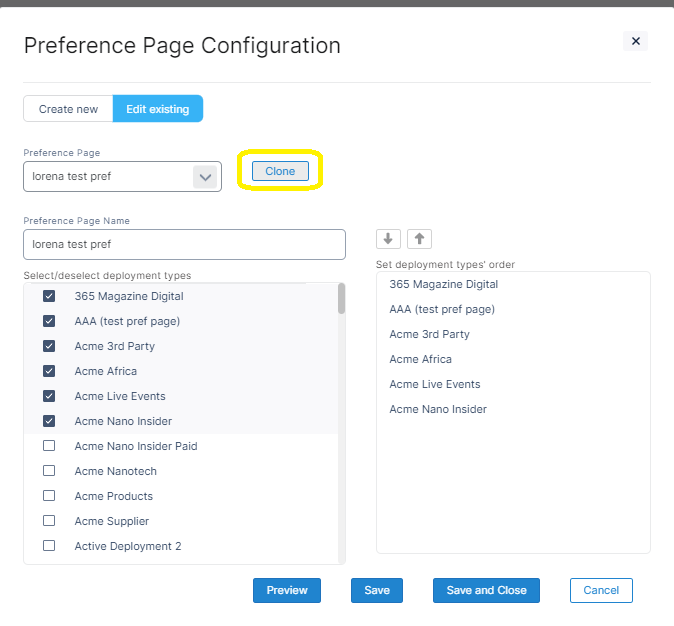This screenshot has width=674, height=626.
Task: Select Acme Nano Insider in order list
Action: tap(438, 409)
